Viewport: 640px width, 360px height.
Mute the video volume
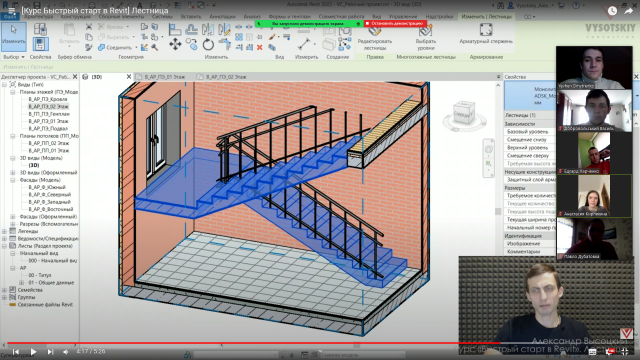tap(66, 351)
